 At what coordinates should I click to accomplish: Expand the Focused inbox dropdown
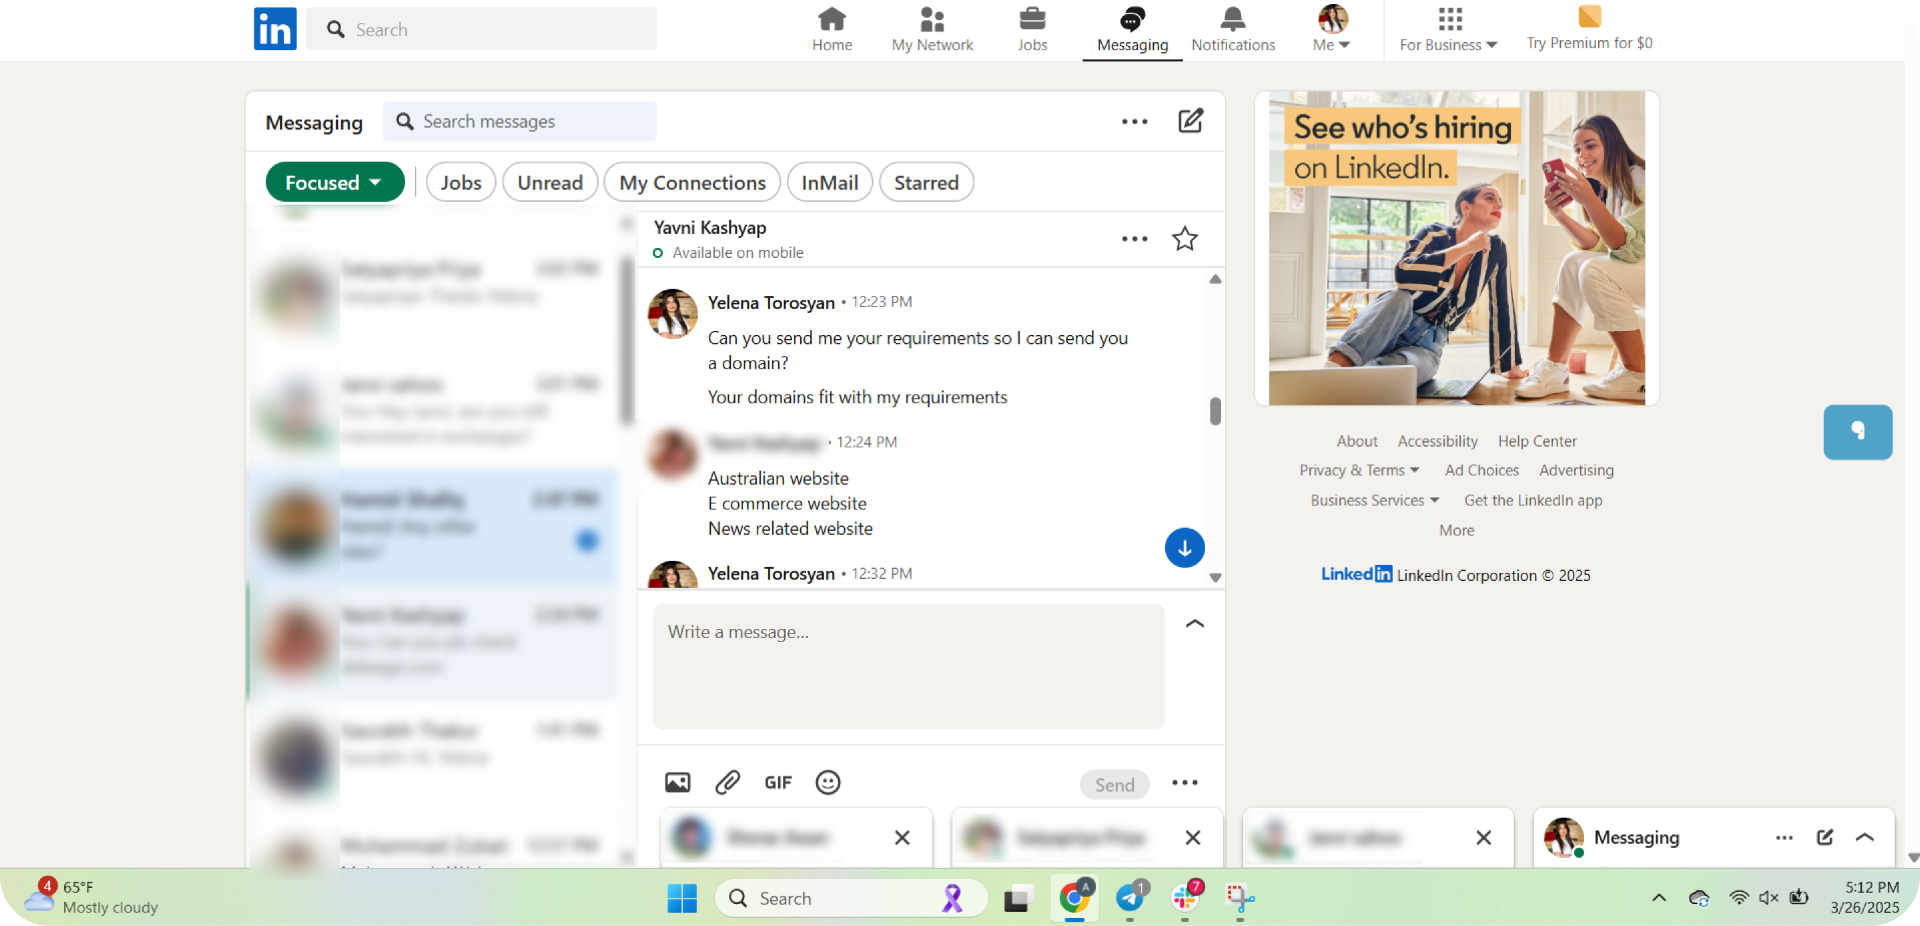(x=334, y=183)
